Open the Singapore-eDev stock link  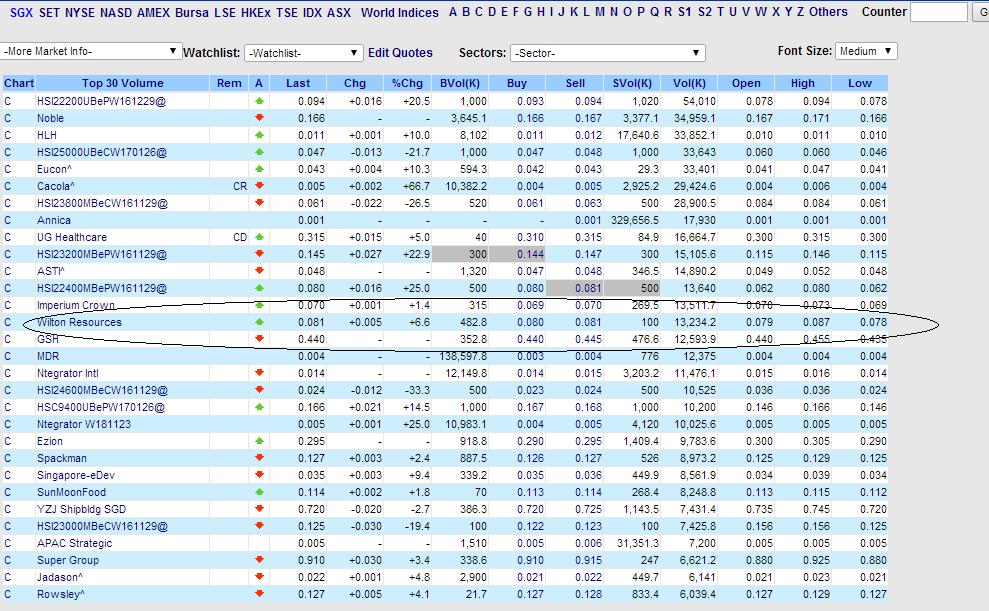tap(76, 475)
